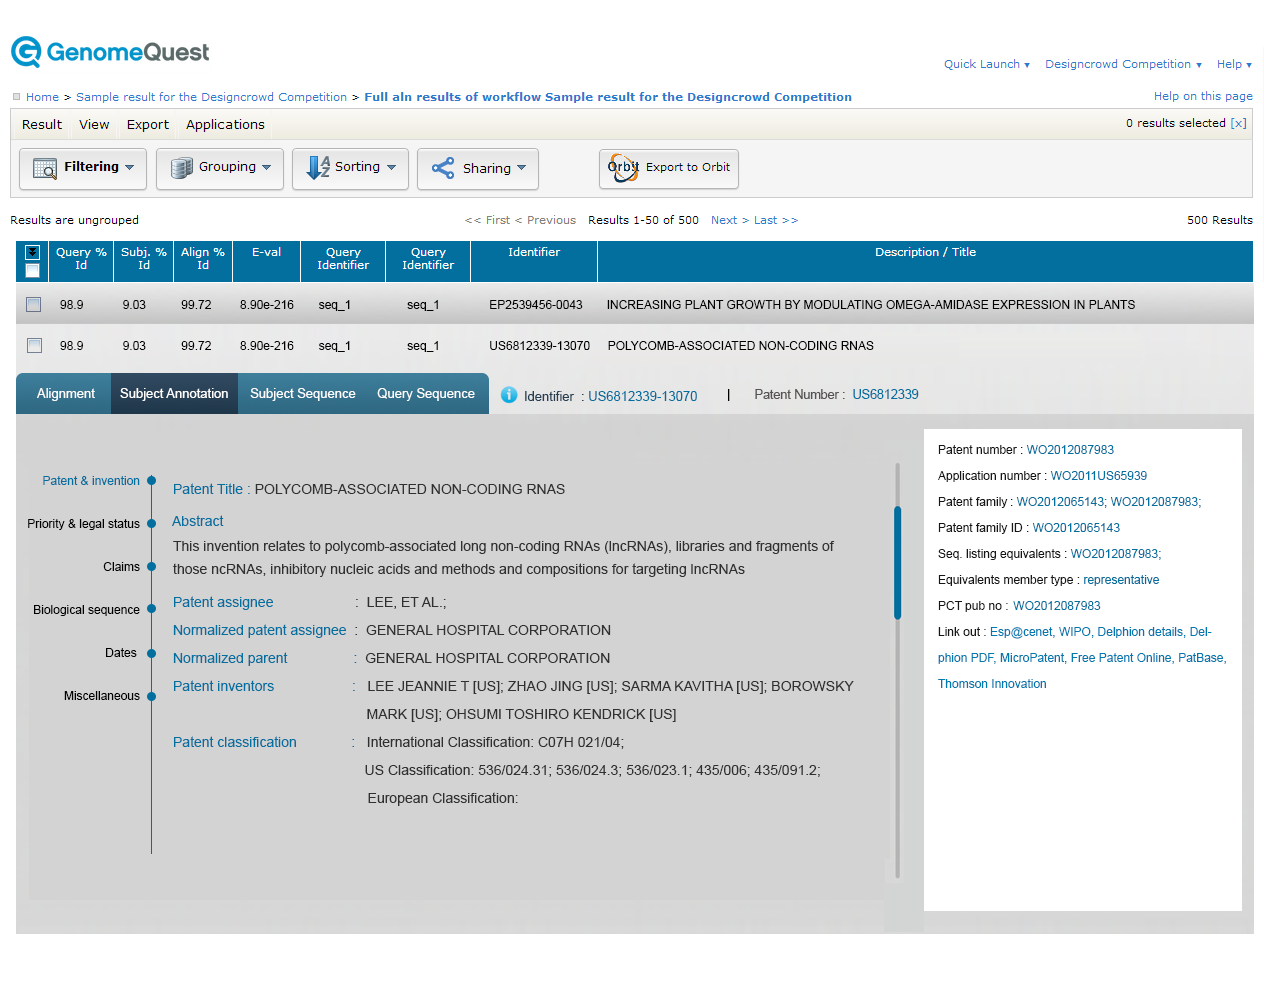Click the Sharing network icon
This screenshot has height=1000, width=1264.
click(x=443, y=168)
